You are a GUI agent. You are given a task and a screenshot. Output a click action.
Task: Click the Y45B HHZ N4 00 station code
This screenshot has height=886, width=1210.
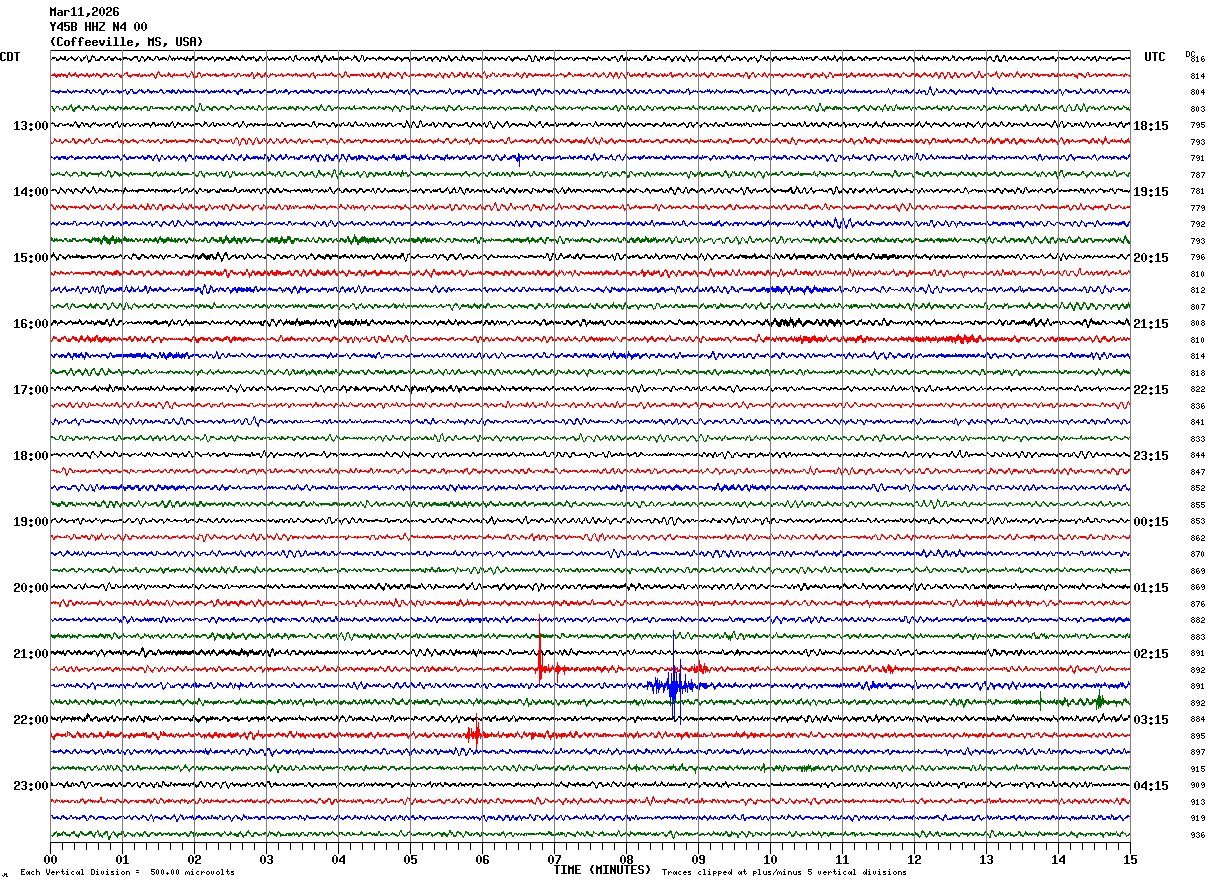[x=98, y=27]
